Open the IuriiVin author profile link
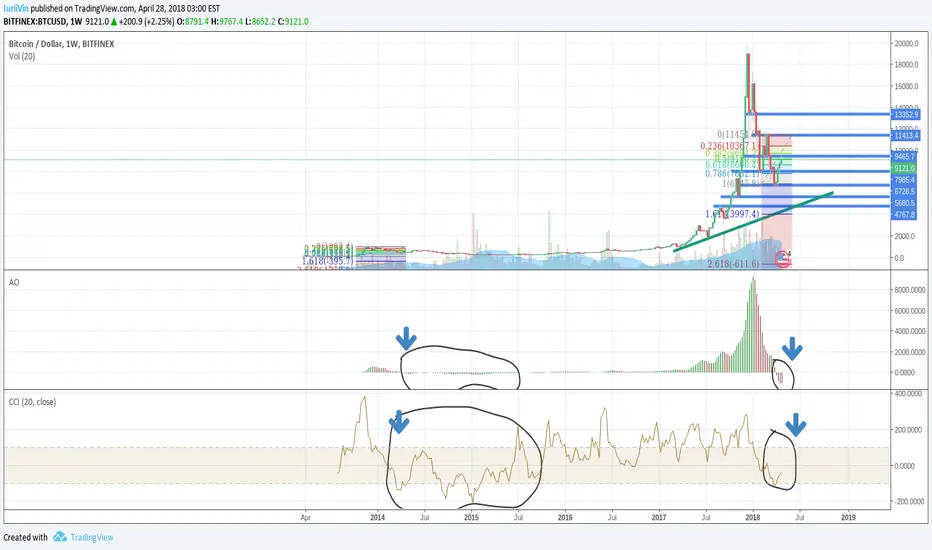This screenshot has width=932, height=550. pyautogui.click(x=15, y=8)
